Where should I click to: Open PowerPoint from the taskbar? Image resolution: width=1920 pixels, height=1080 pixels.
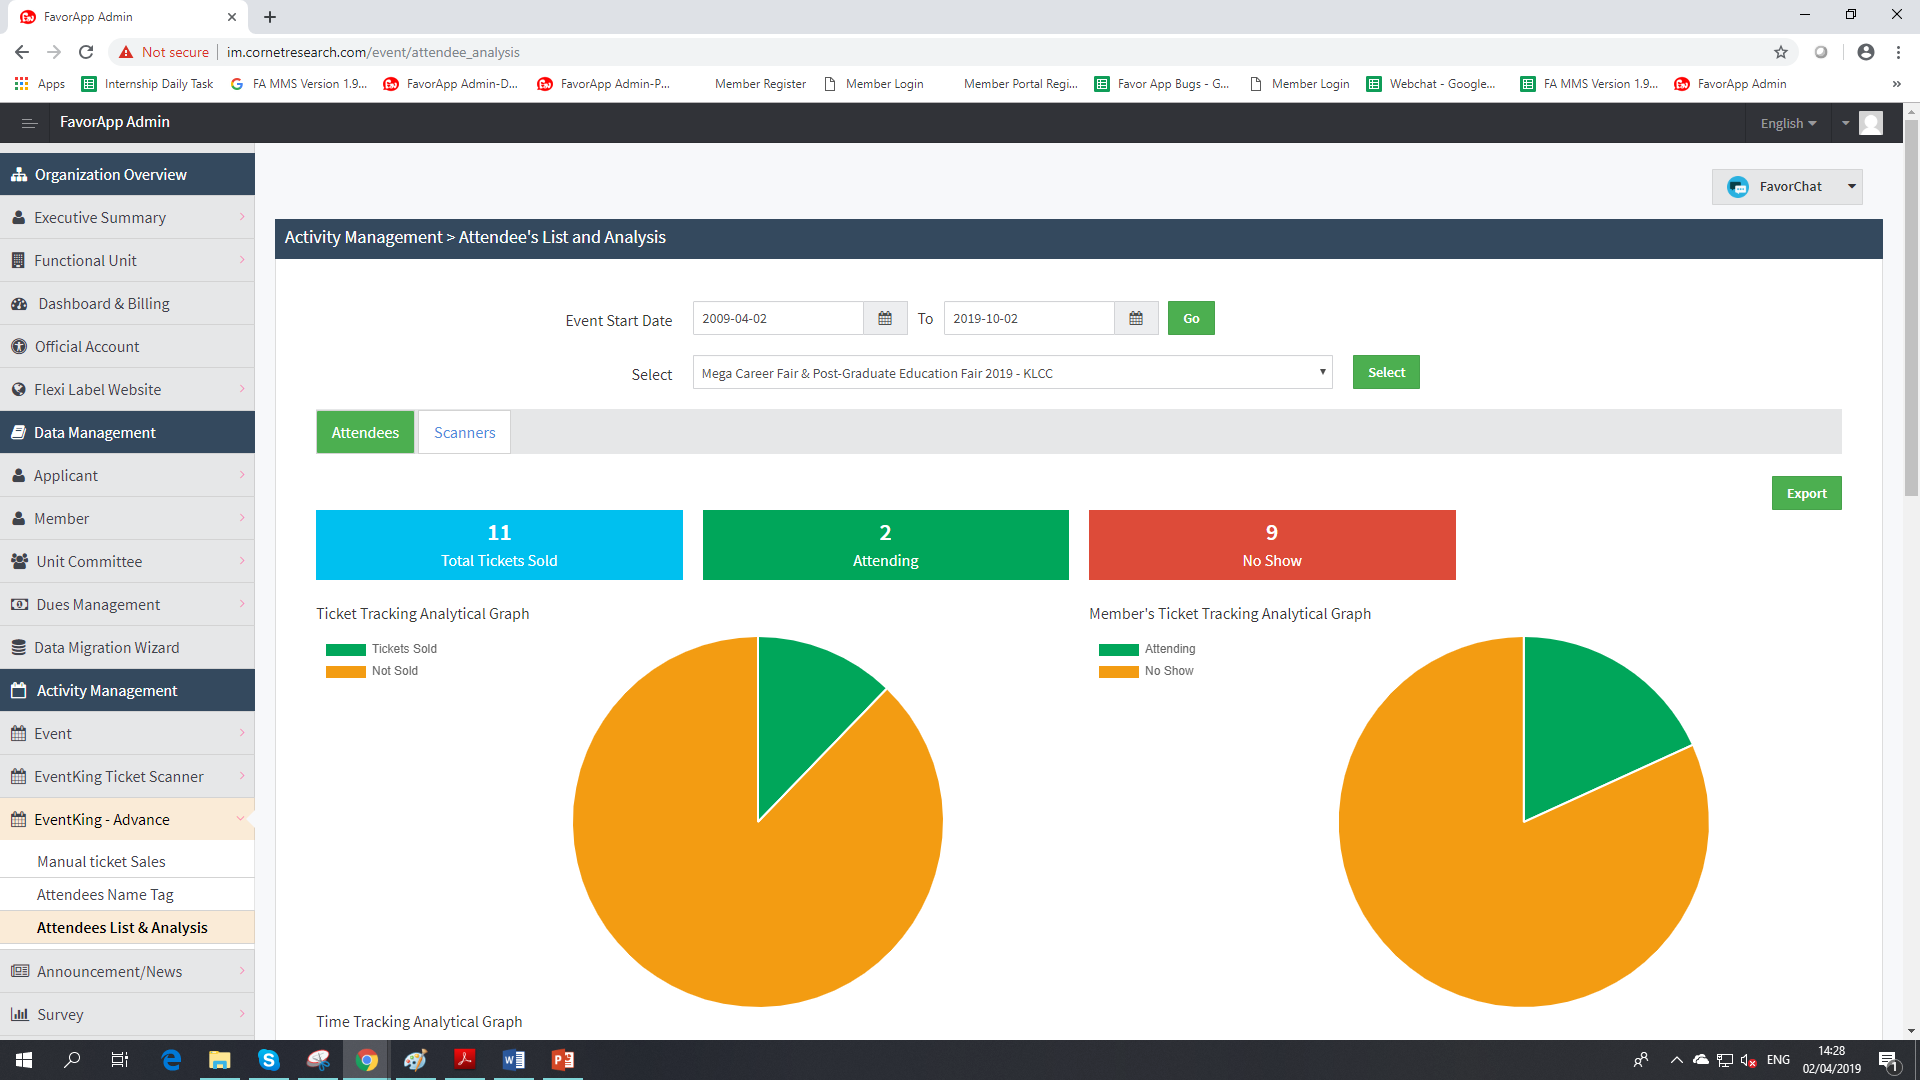tap(562, 1060)
